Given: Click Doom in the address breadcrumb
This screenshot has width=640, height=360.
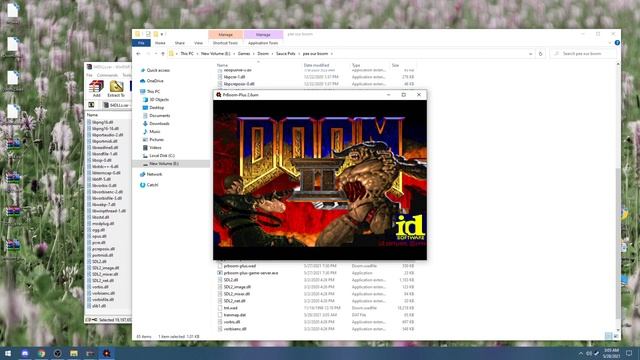Looking at the screenshot, I should 263,53.
